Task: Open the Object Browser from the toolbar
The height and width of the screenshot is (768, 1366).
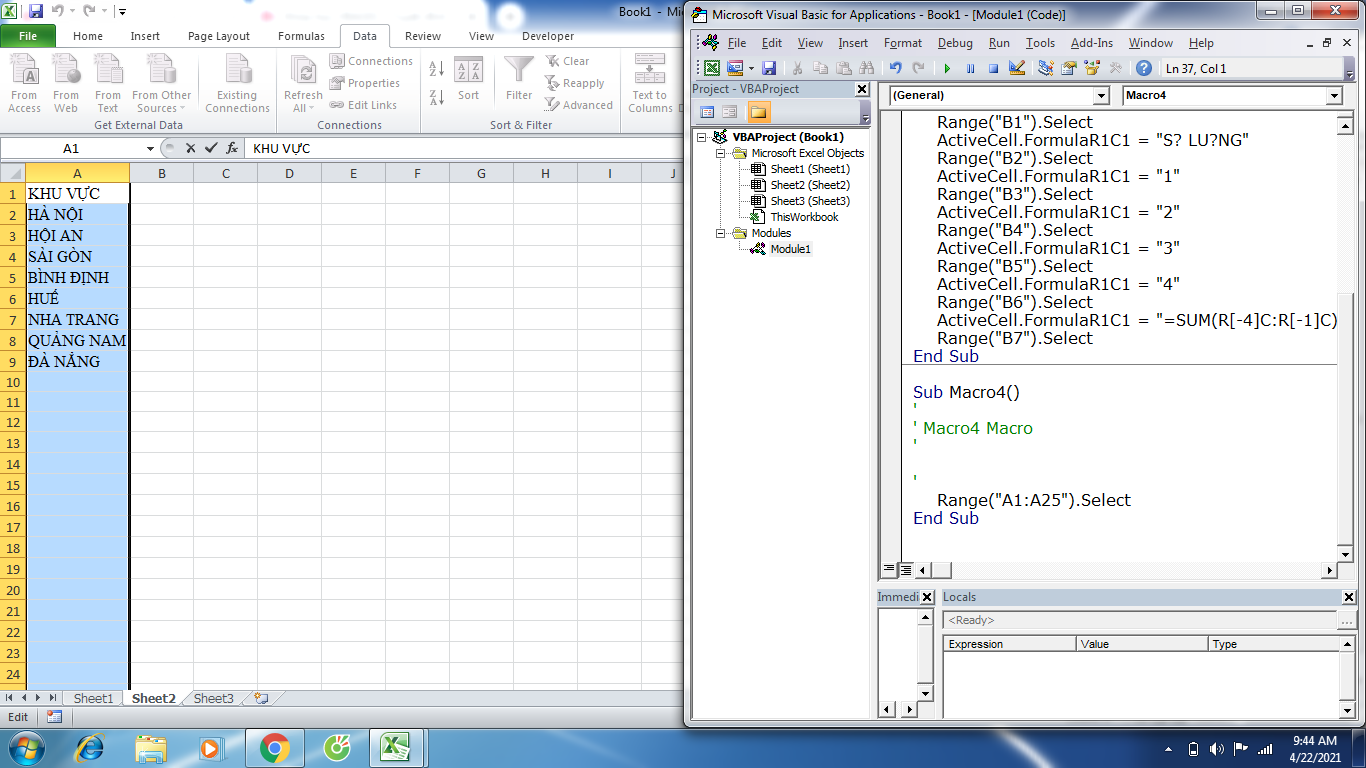Action: (x=1091, y=68)
